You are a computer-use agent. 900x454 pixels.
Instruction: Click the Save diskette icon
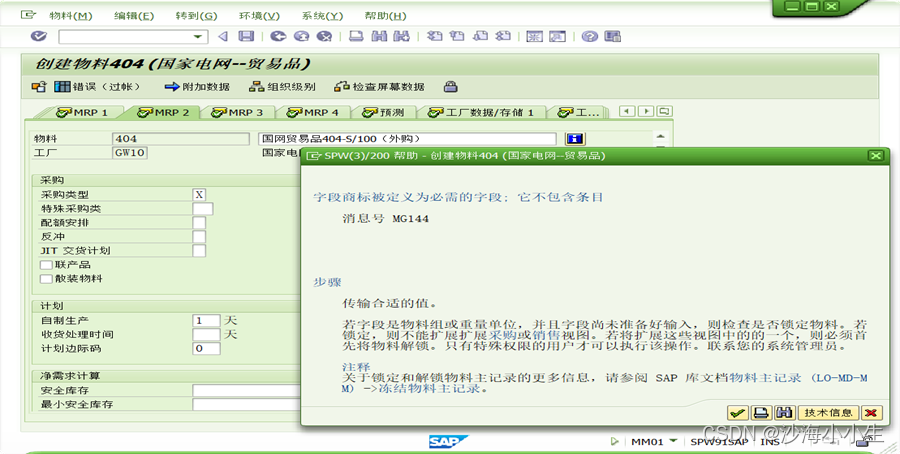click(x=246, y=37)
